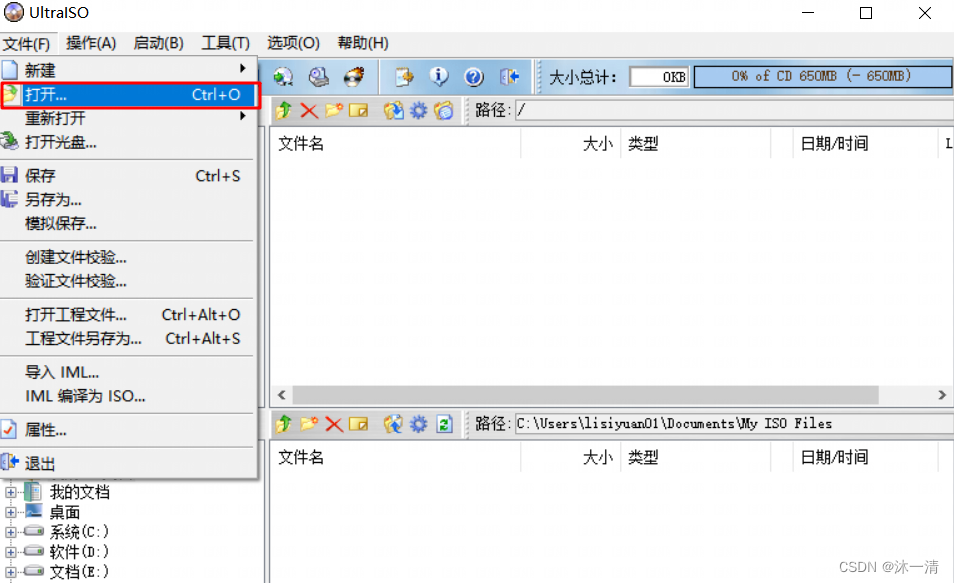This screenshot has height=583, width=954.
Task: Expand the 软件(D:) drive node
Action: pyautogui.click(x=10, y=553)
